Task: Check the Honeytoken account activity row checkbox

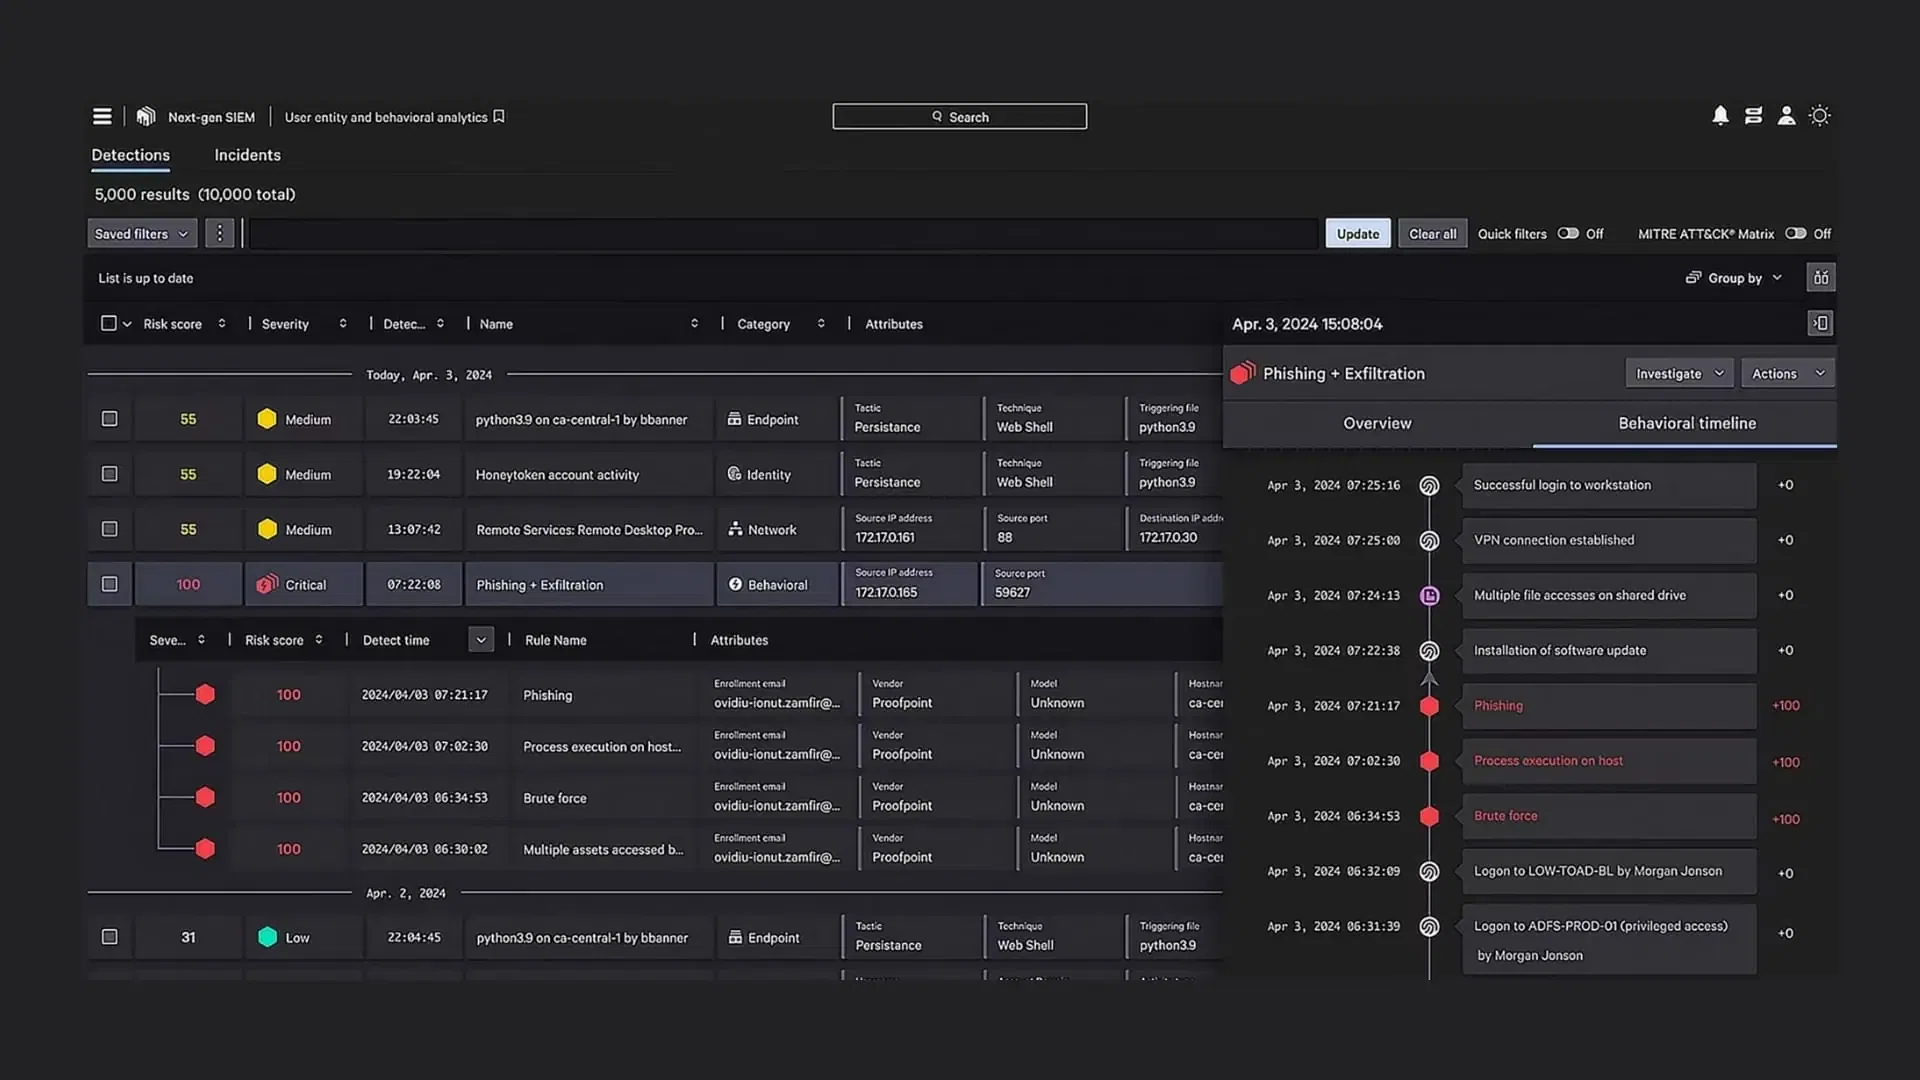Action: click(x=110, y=474)
